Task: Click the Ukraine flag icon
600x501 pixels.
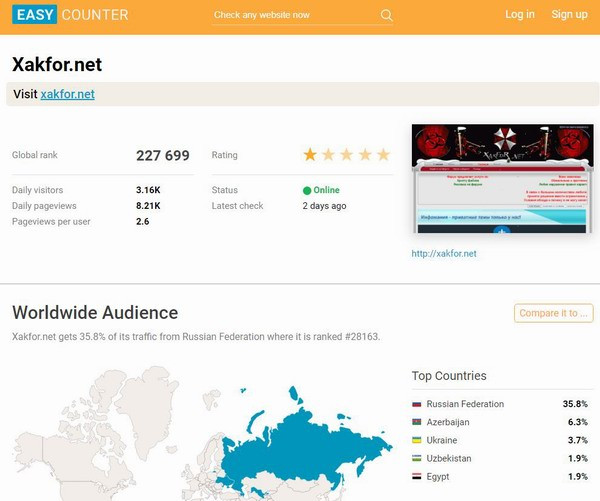Action: tap(417, 440)
